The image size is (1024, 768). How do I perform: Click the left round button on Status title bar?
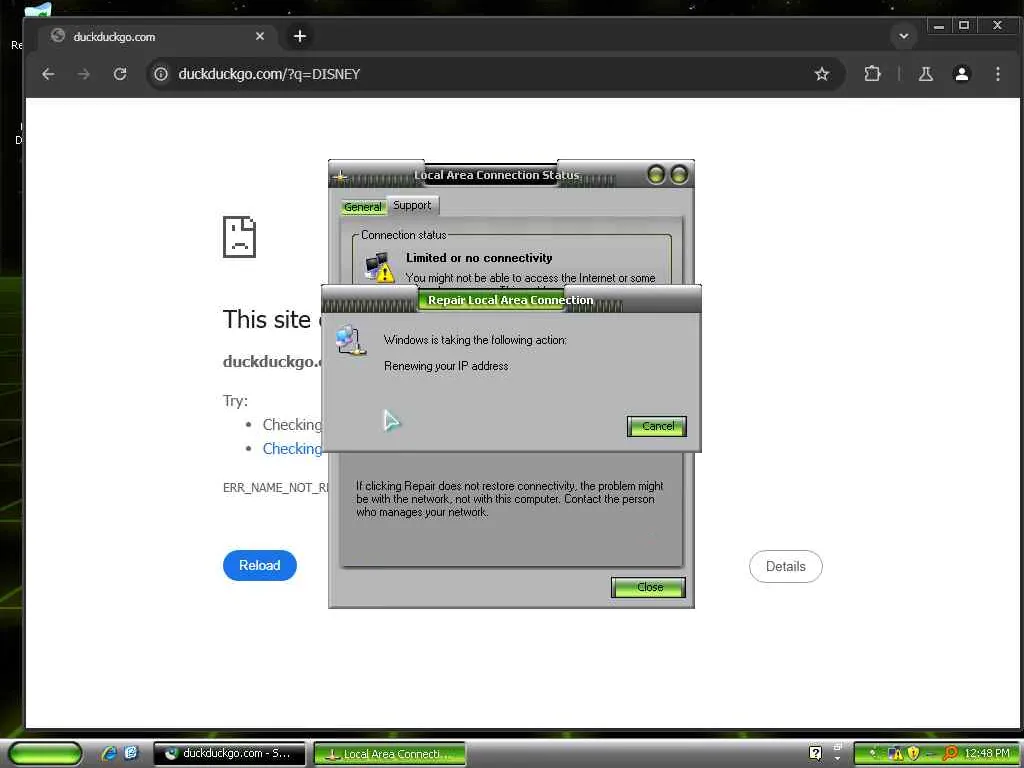point(656,174)
